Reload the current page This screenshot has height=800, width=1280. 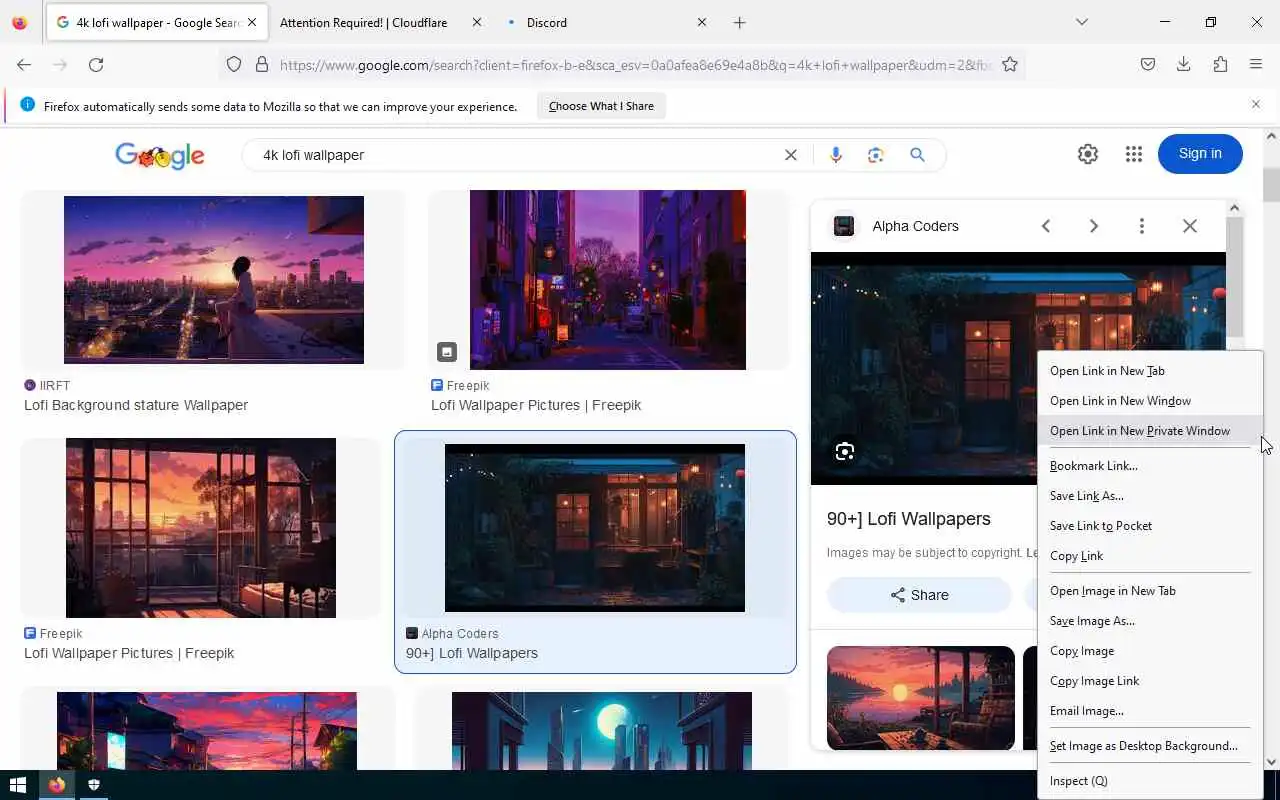[96, 65]
